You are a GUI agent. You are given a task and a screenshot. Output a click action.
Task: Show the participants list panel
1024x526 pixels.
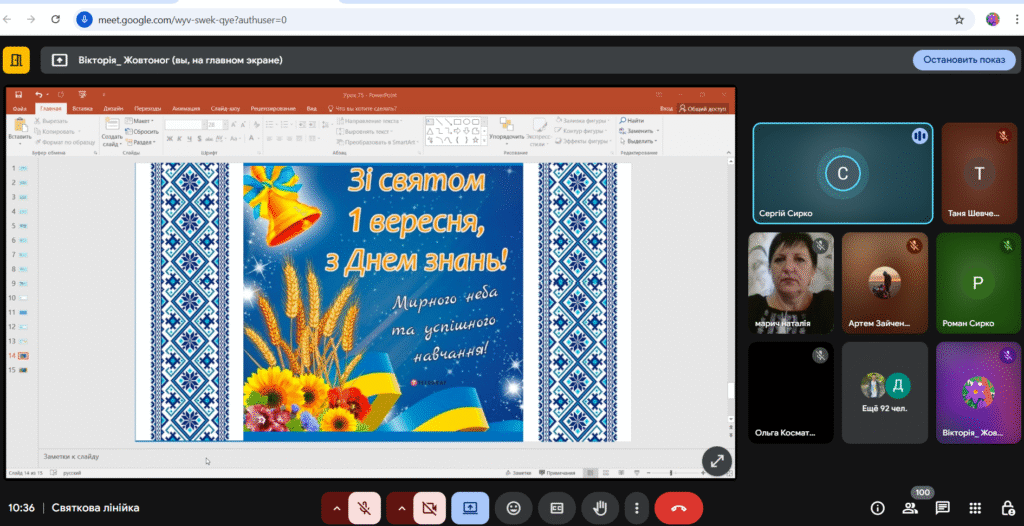(x=910, y=508)
